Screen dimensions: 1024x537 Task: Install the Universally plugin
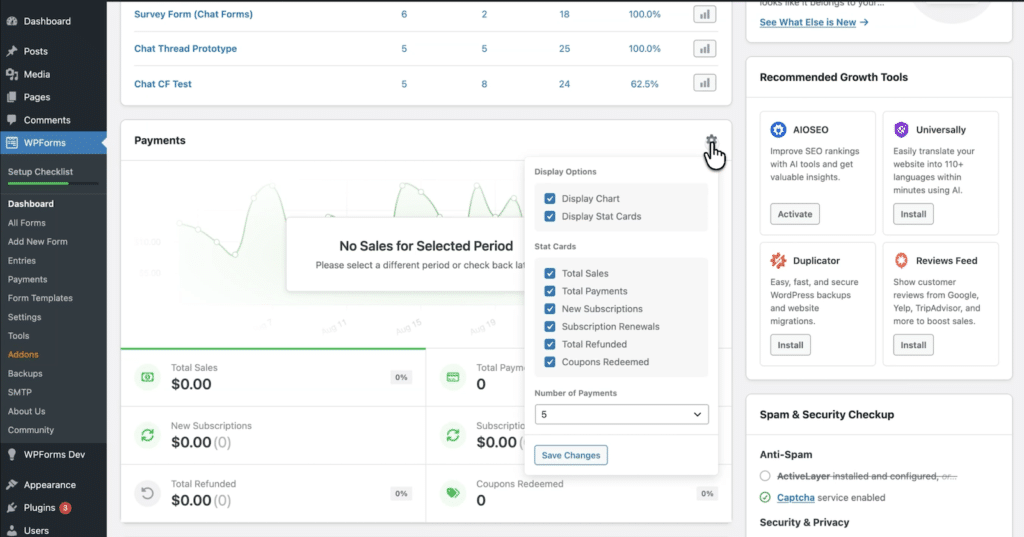[913, 214]
